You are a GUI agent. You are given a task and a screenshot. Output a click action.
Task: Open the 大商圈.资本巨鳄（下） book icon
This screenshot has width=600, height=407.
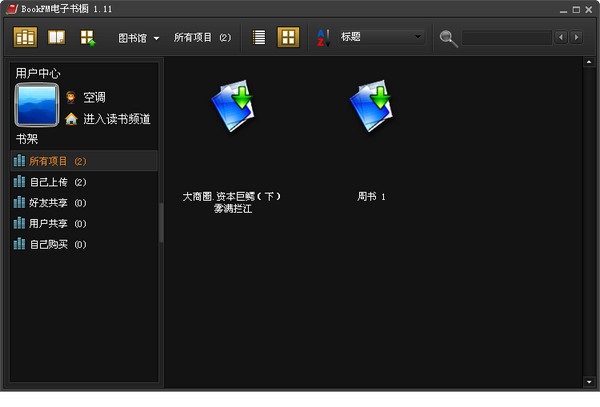pyautogui.click(x=233, y=106)
